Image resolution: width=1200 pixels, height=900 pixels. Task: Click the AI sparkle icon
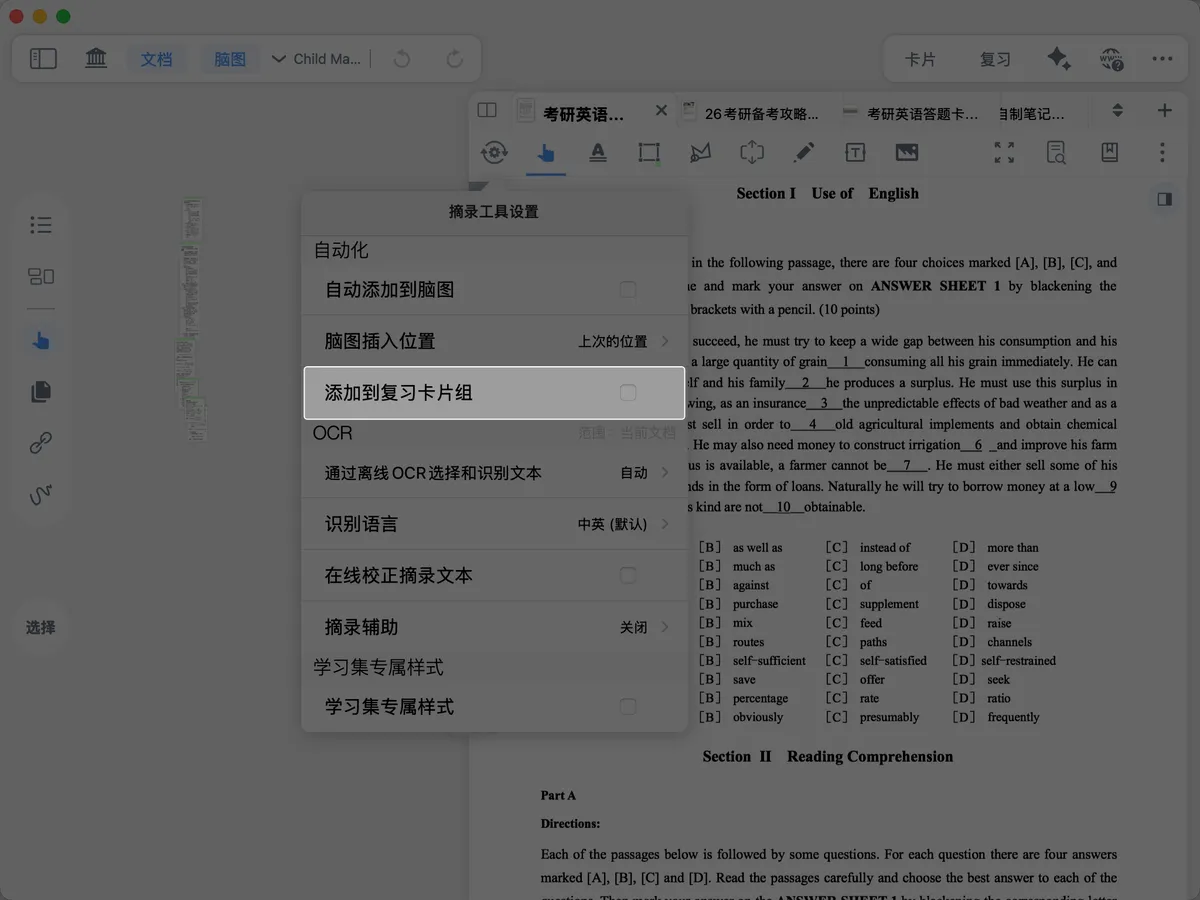[1059, 59]
